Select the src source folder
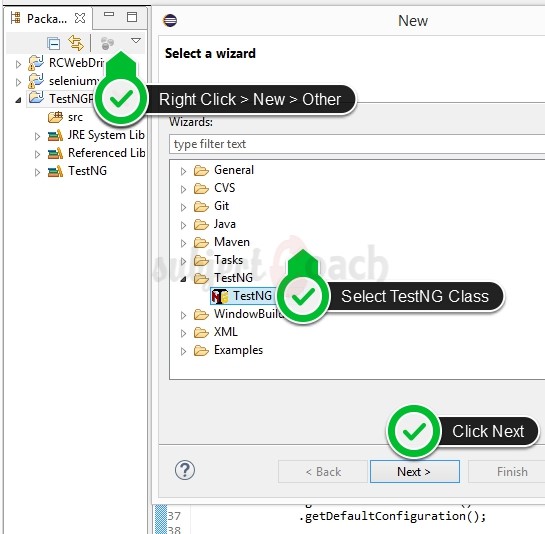Image resolution: width=545 pixels, height=534 pixels. click(x=65, y=117)
